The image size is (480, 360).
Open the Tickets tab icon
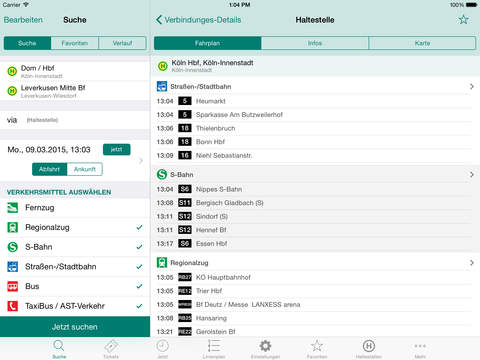(x=111, y=346)
